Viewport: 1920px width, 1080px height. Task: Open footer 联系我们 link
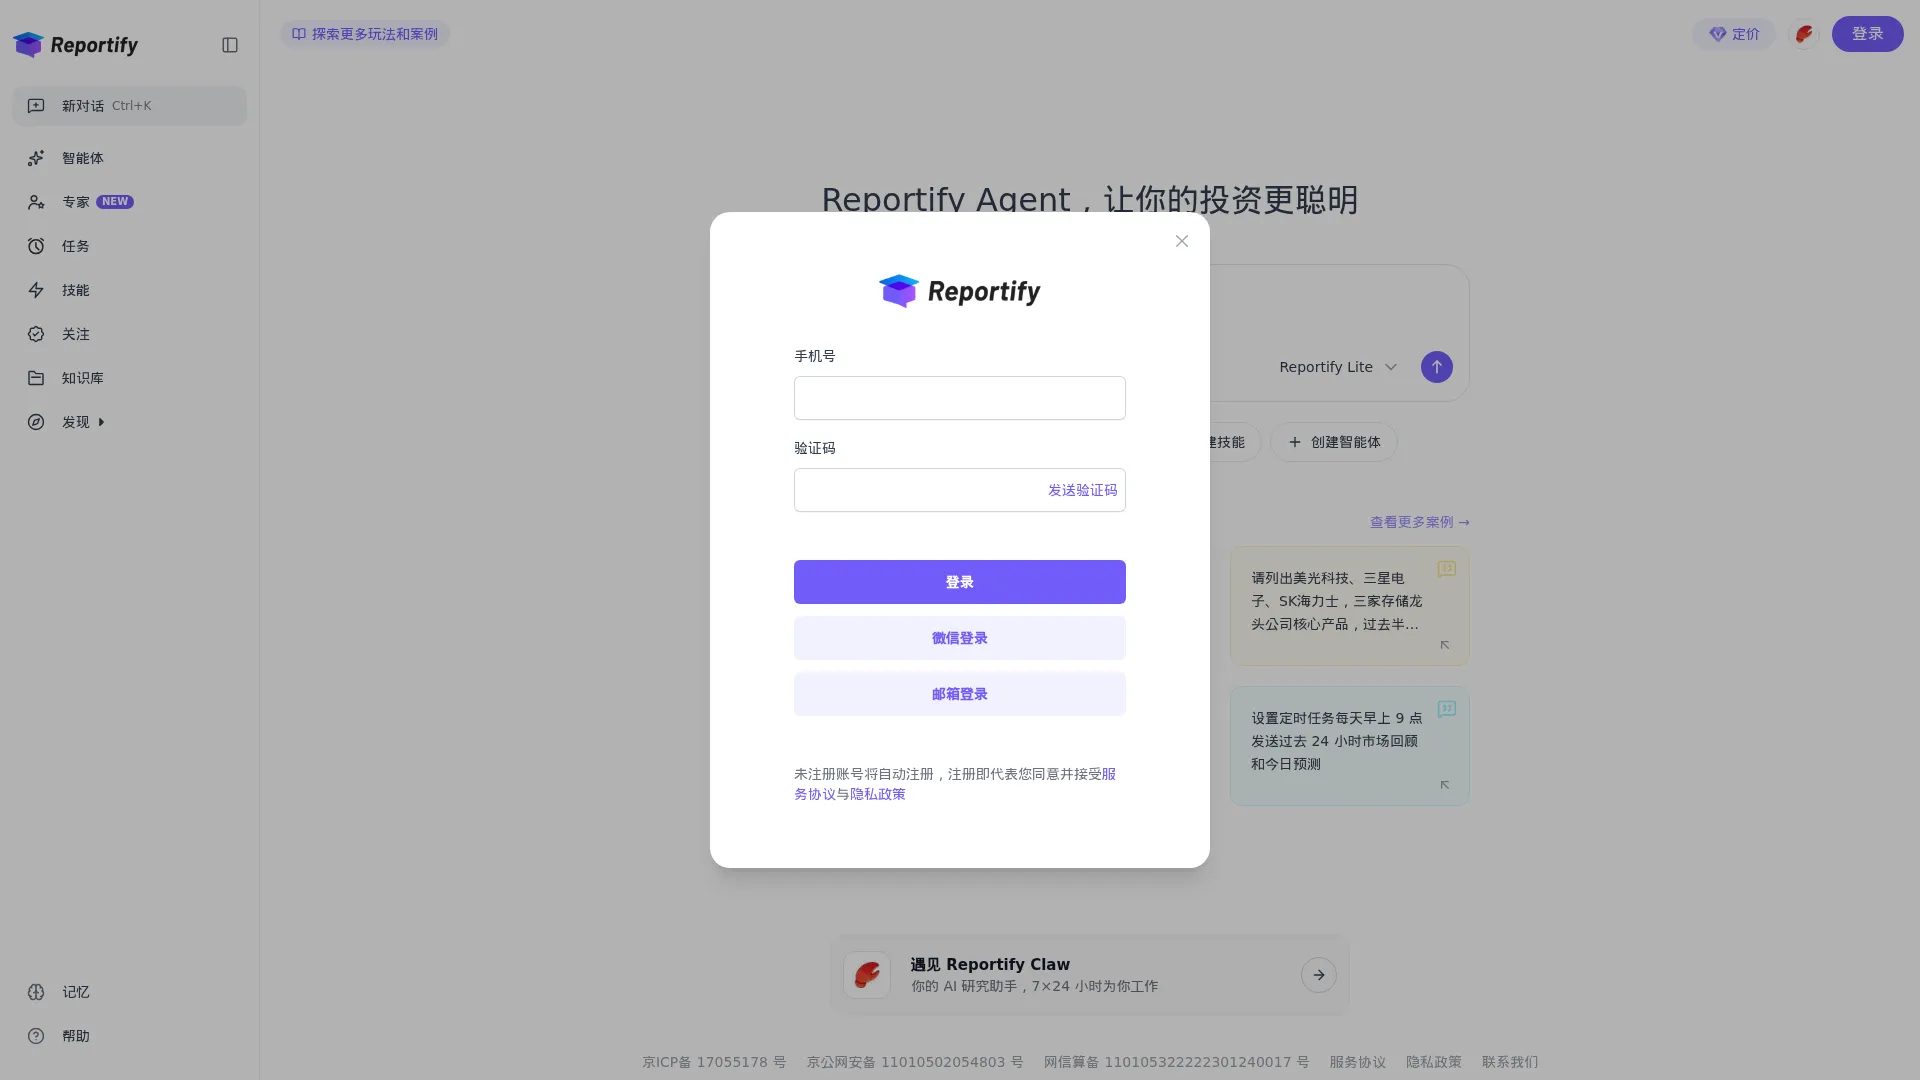click(x=1510, y=1062)
